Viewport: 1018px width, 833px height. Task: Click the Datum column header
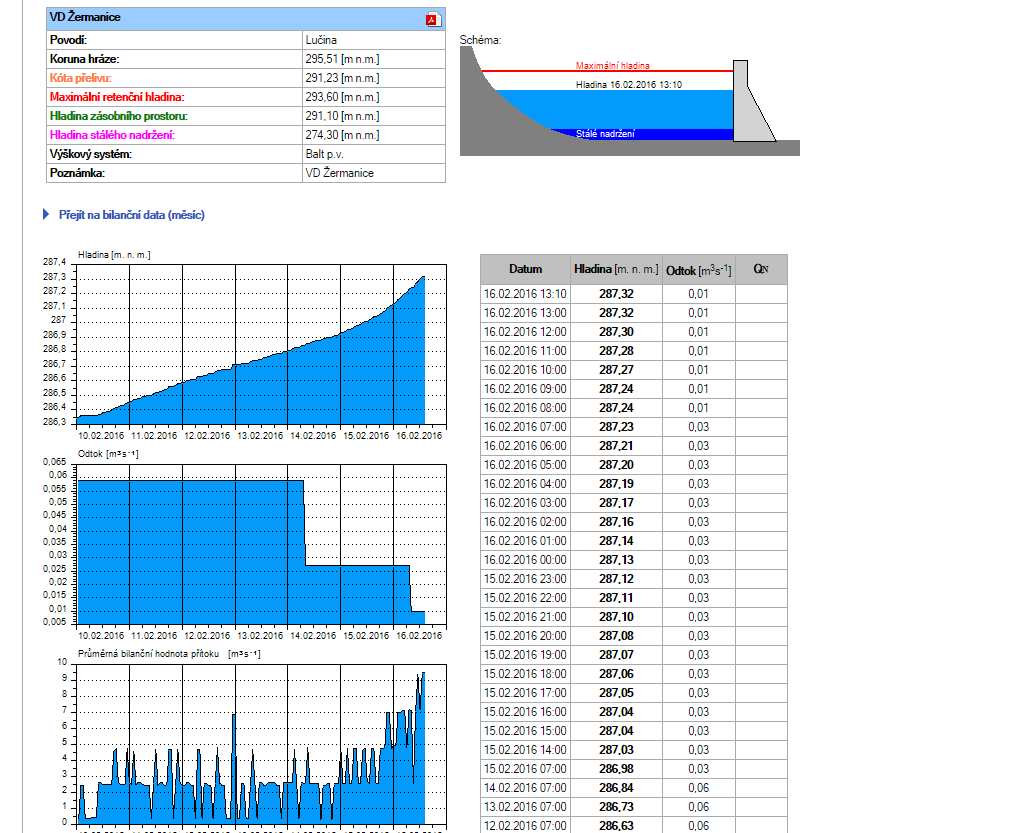pos(525,269)
